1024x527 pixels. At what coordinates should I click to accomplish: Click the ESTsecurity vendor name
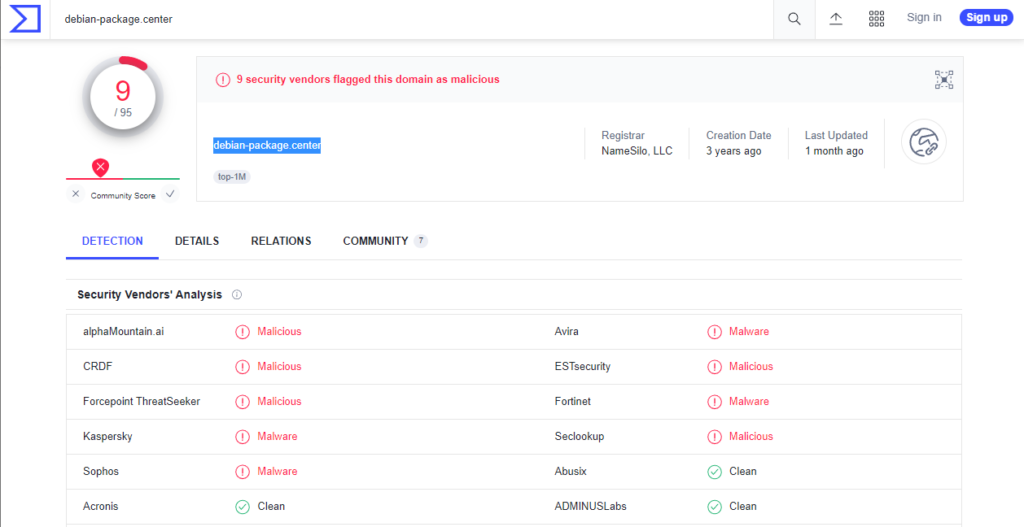583,367
